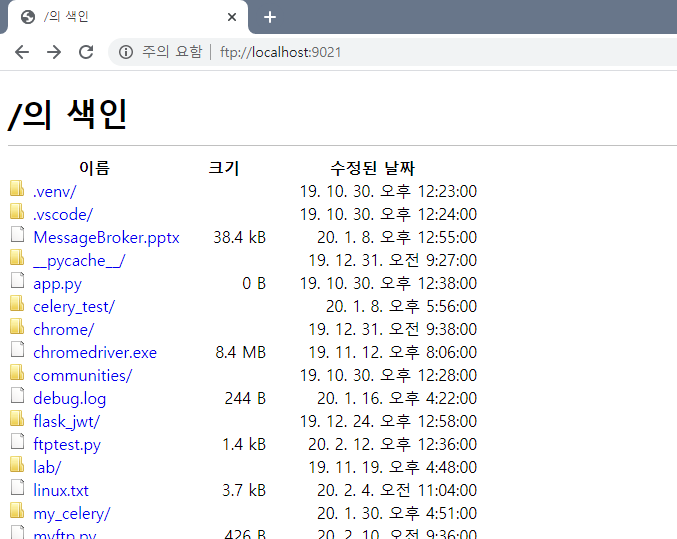The width and height of the screenshot is (677, 539).
Task: Click the date 20. 2. 4. 오전 11:04:00
Action: click(397, 491)
